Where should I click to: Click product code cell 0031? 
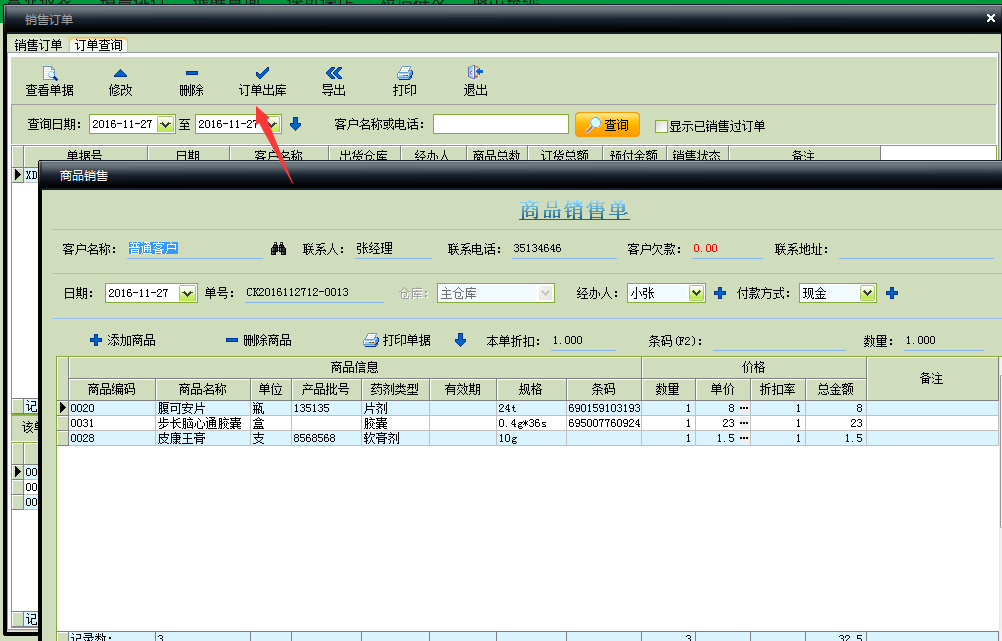(112, 423)
